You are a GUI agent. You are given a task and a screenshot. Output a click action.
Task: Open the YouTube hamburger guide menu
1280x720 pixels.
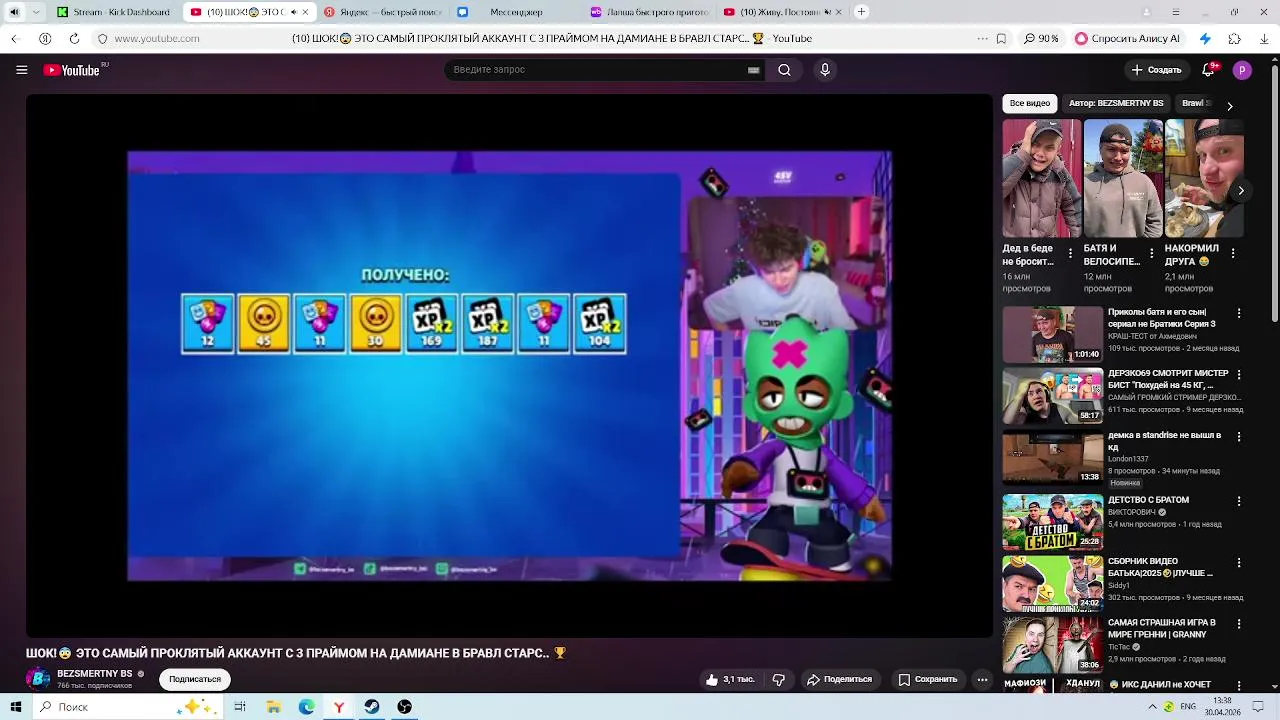coord(21,70)
